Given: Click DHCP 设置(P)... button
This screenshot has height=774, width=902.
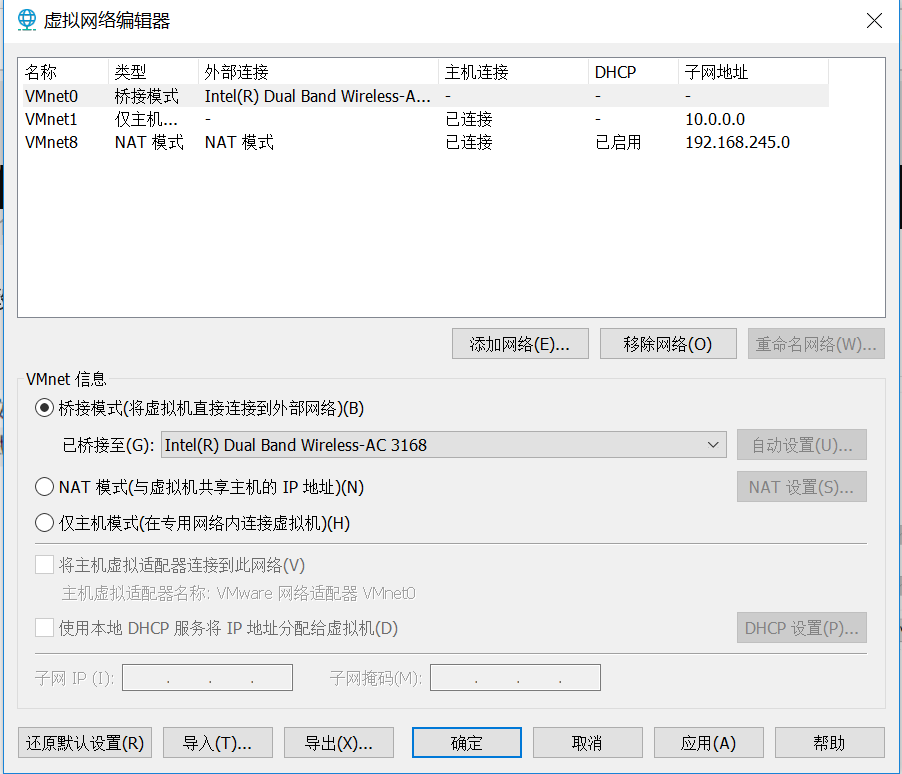Looking at the screenshot, I should coord(801,628).
